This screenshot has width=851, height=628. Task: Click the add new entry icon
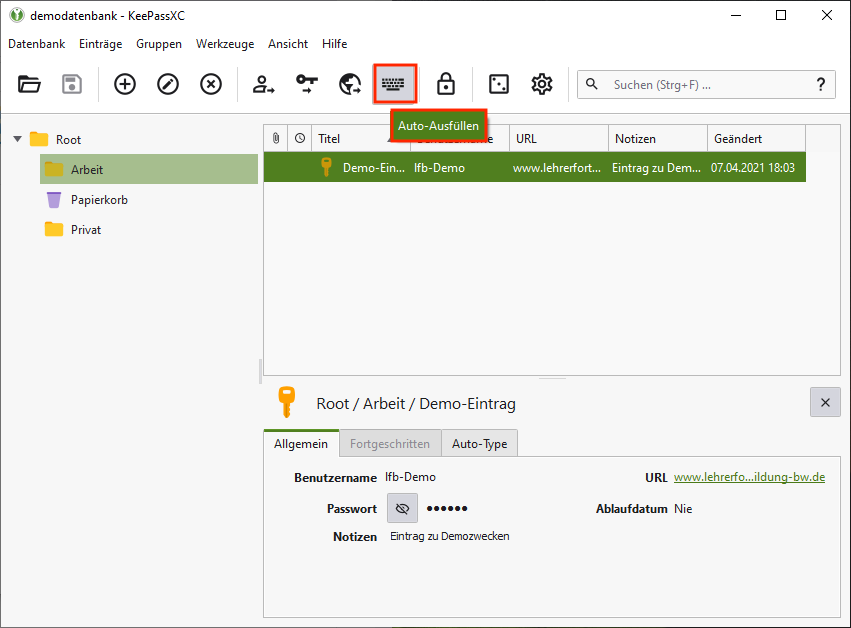click(125, 84)
